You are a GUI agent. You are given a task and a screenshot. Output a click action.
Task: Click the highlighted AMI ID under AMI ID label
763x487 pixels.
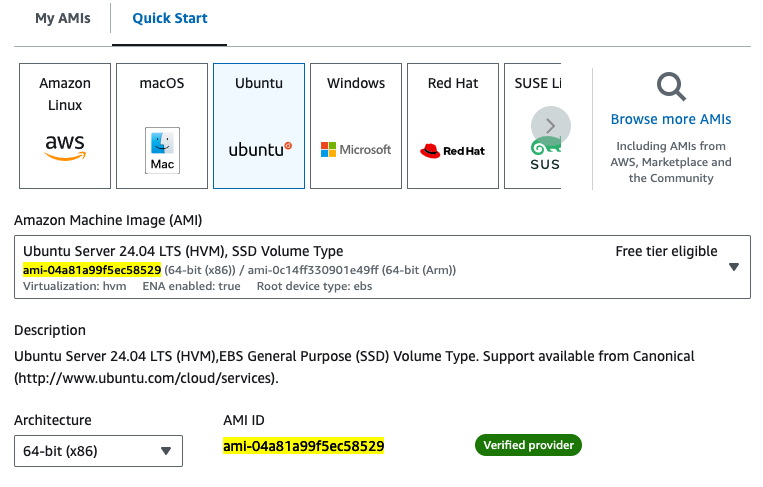click(304, 446)
